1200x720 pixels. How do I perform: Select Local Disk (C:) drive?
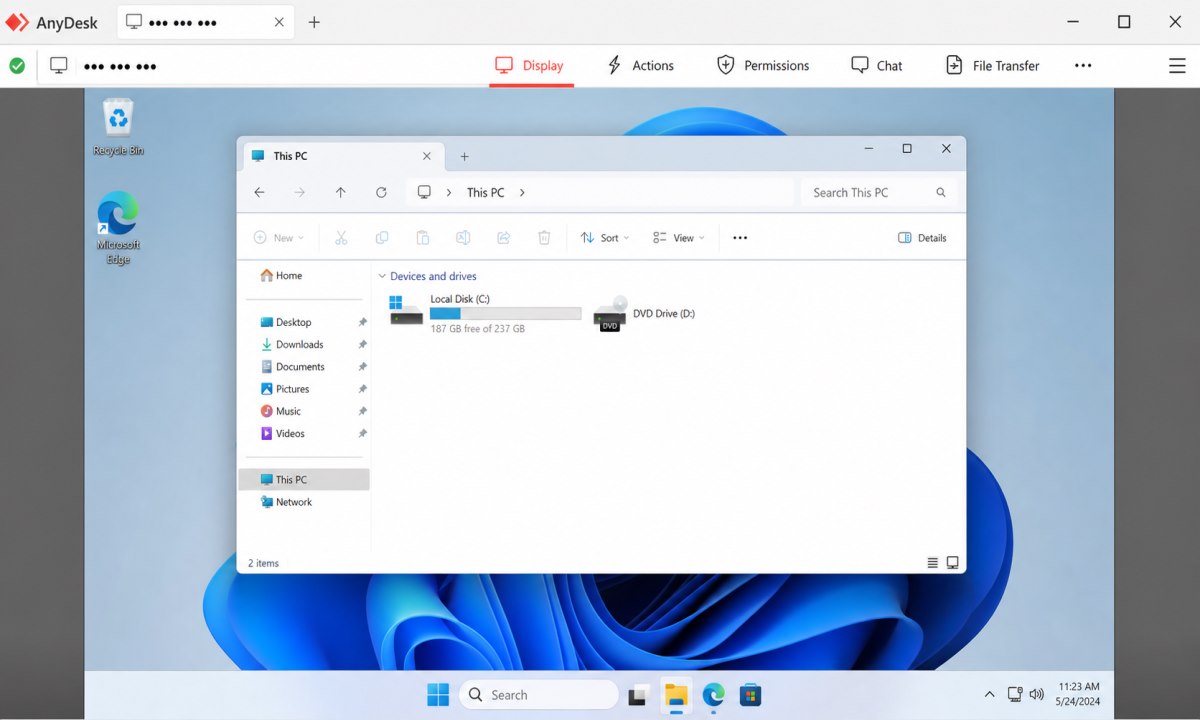(485, 313)
